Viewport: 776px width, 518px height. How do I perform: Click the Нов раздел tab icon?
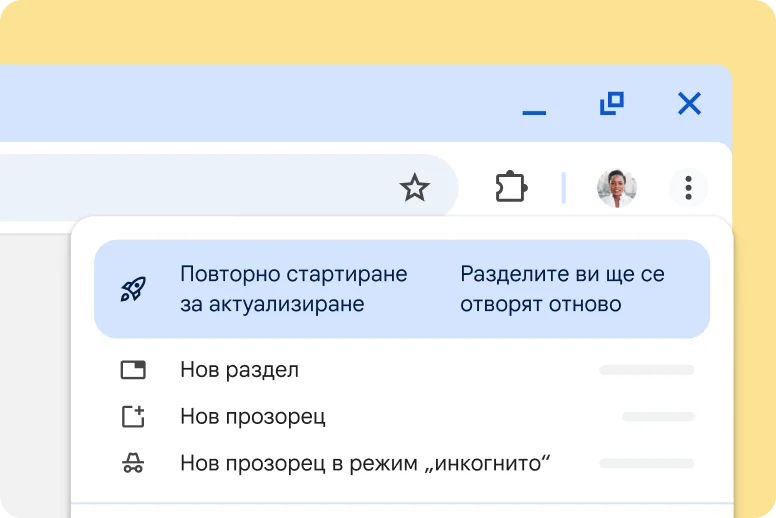(x=133, y=370)
